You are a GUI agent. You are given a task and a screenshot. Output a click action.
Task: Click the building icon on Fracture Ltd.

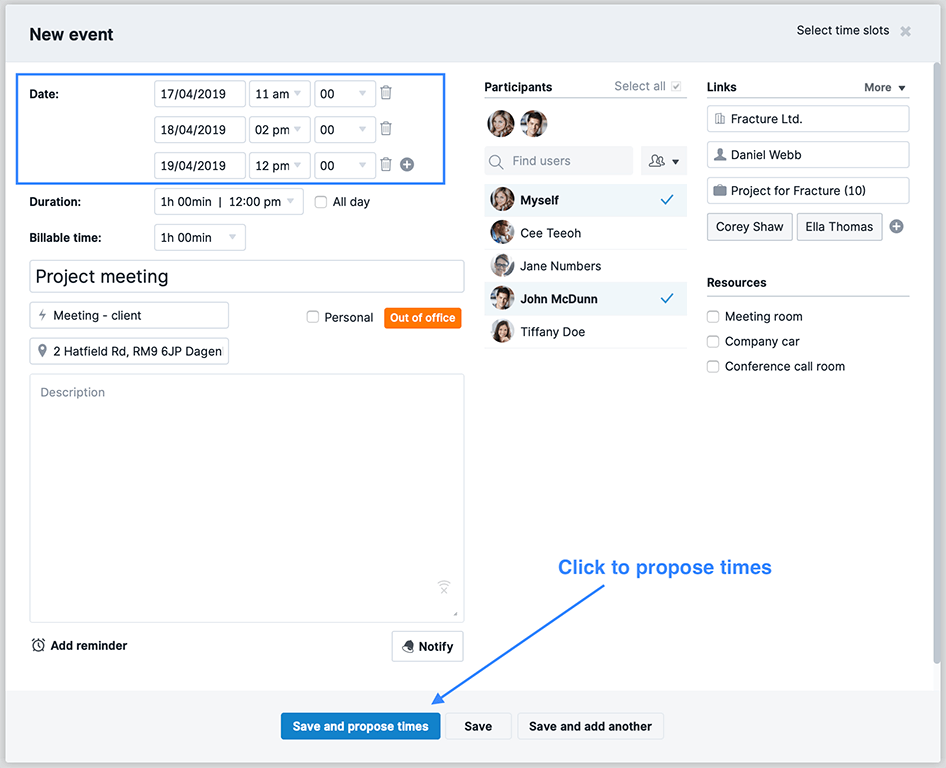(x=720, y=119)
